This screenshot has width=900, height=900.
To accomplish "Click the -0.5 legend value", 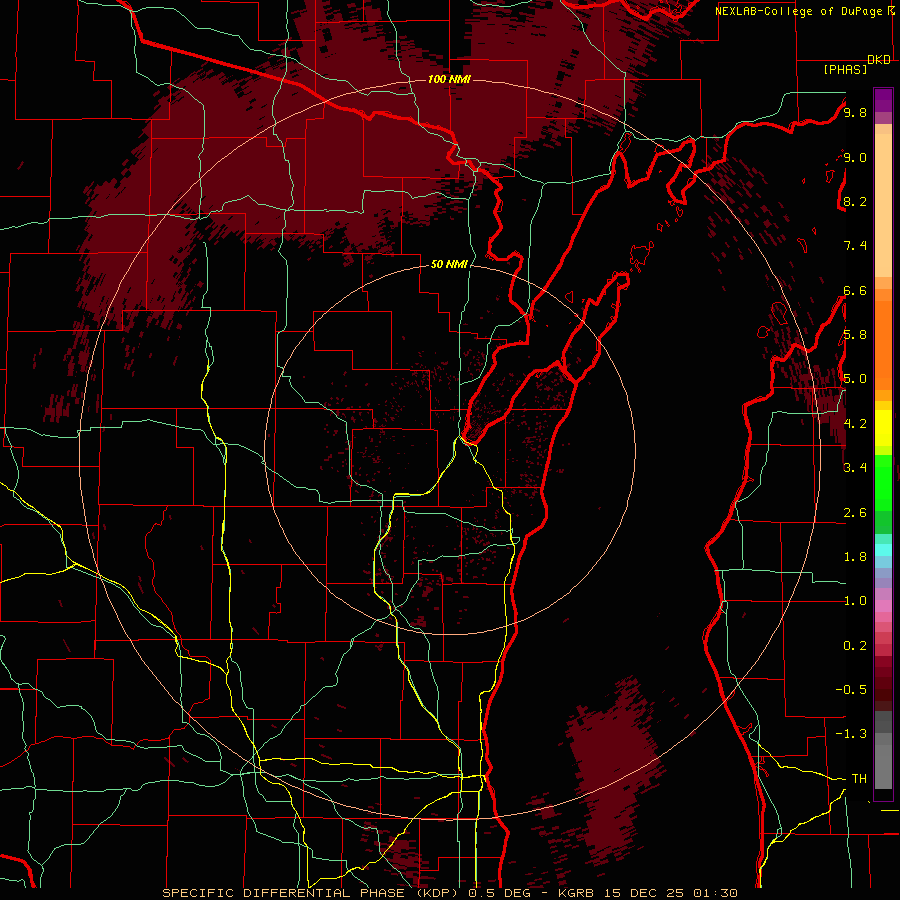I will click(851, 690).
